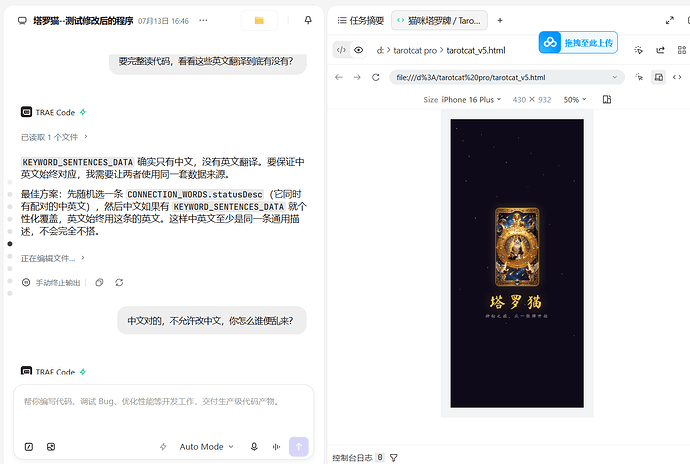The width and height of the screenshot is (690, 464).
Task: Click the first TRAE Code green lightning icon
Action: pyautogui.click(x=83, y=112)
